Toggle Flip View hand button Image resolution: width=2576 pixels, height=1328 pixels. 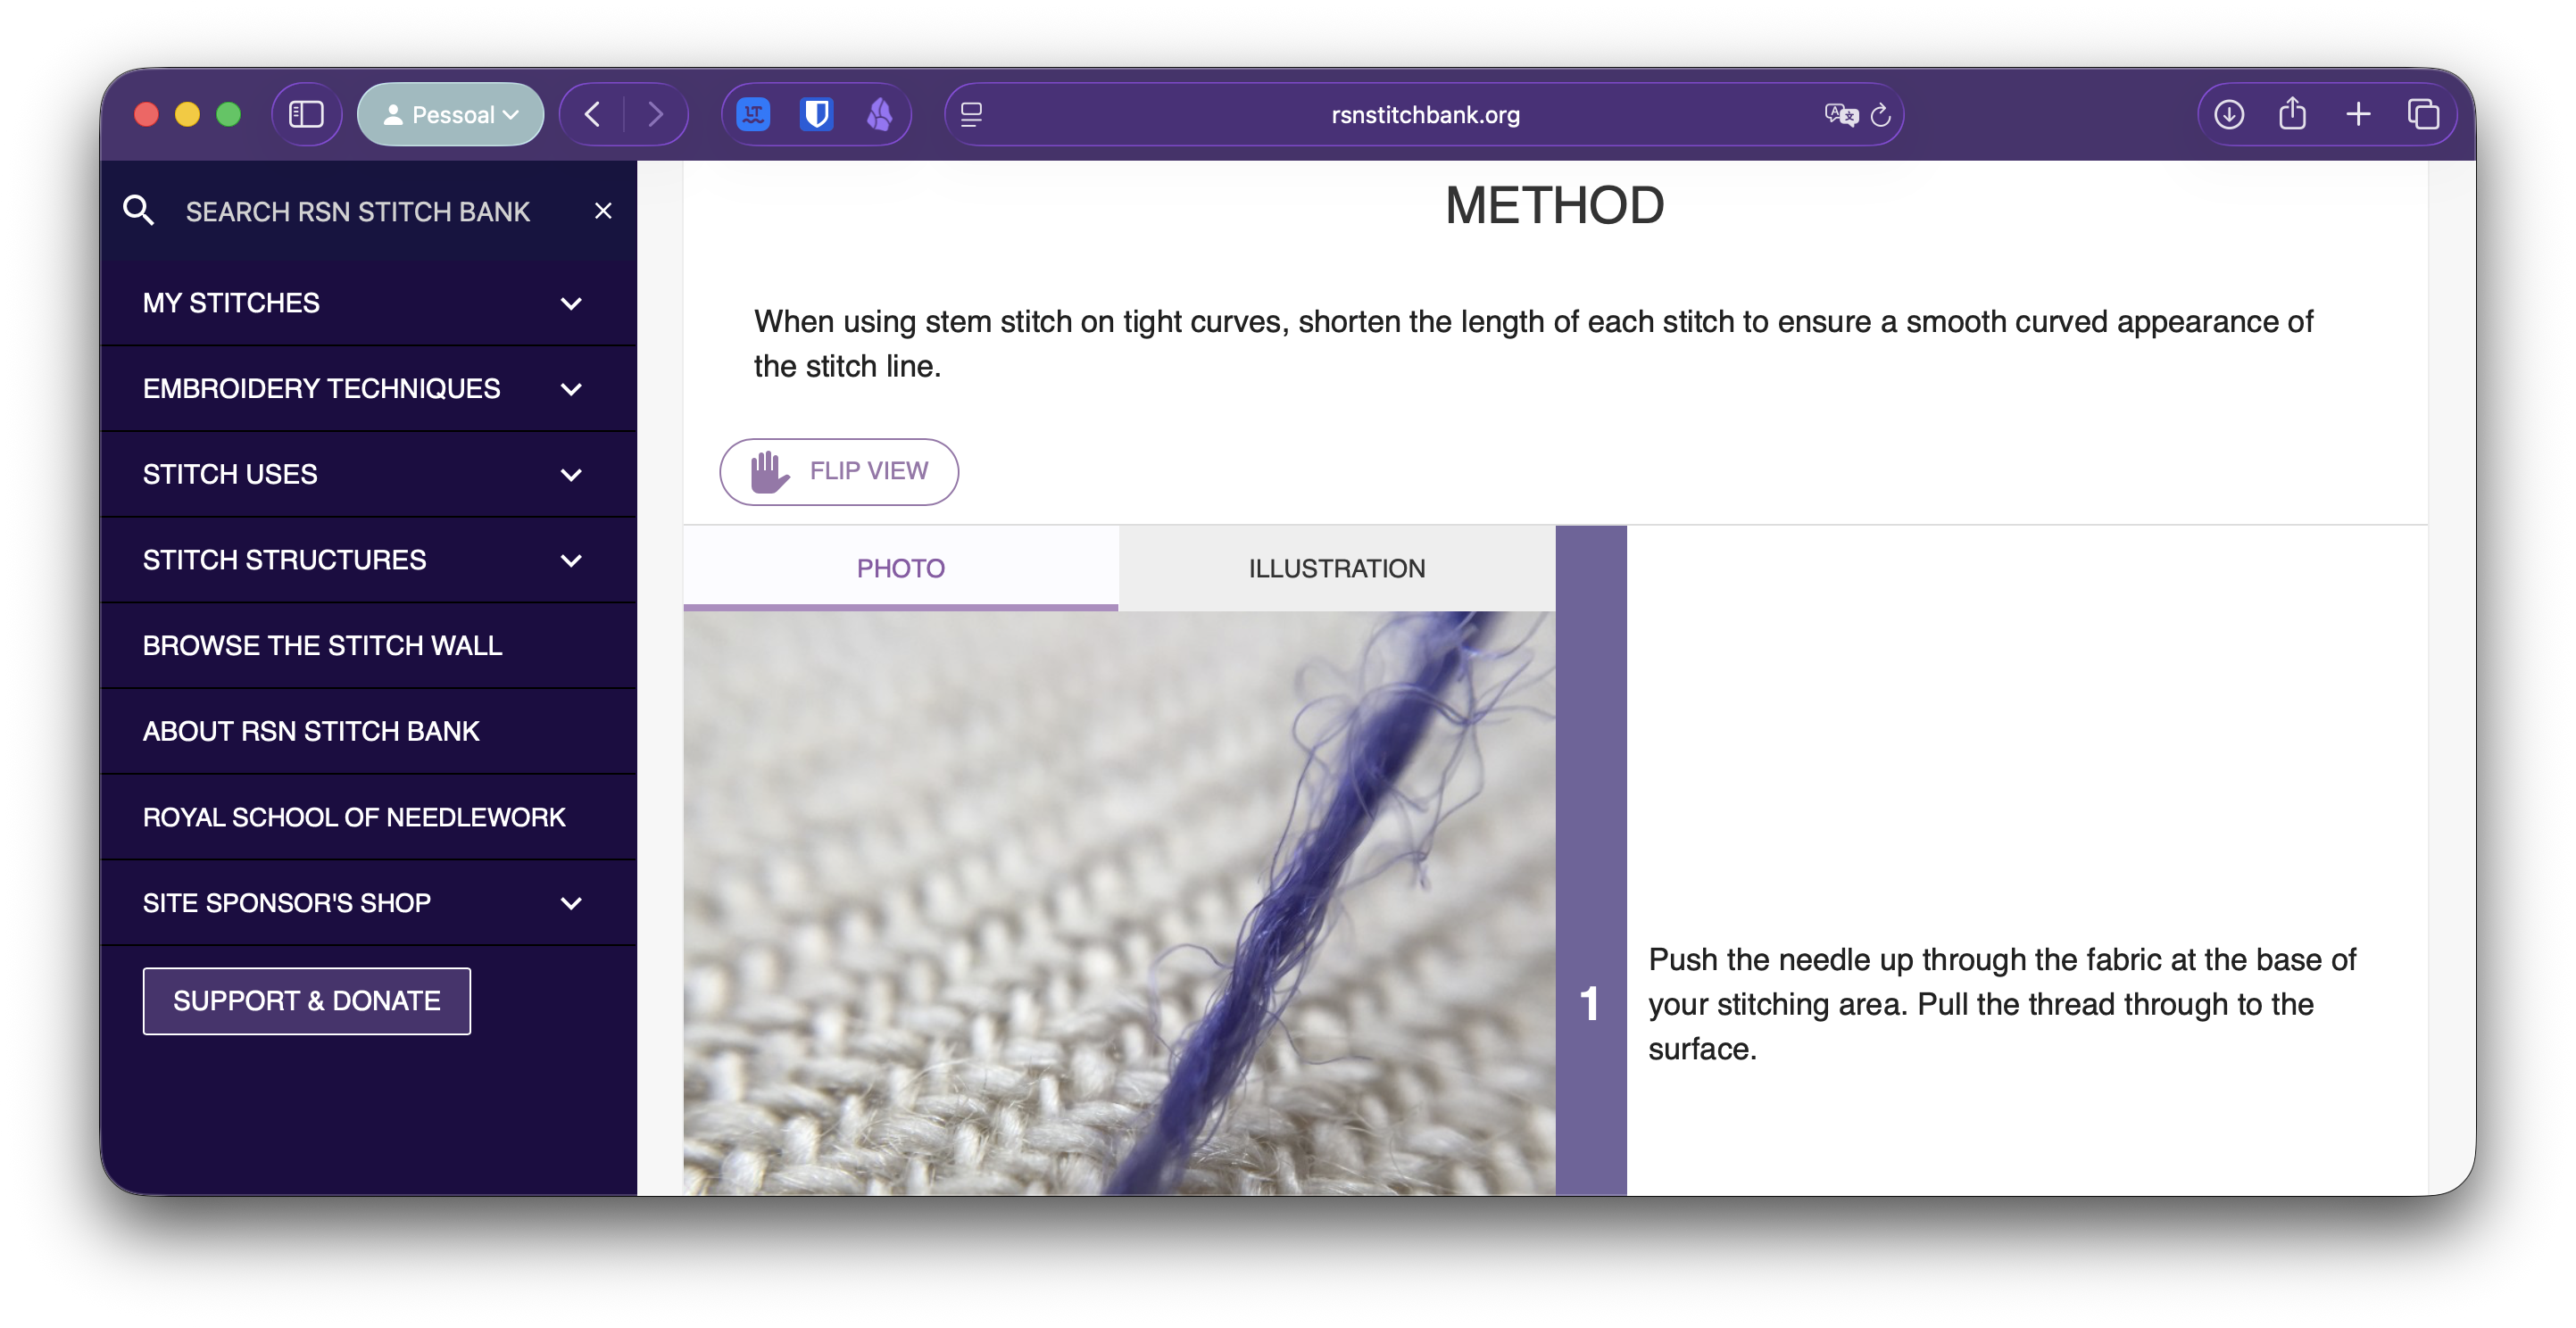[839, 471]
